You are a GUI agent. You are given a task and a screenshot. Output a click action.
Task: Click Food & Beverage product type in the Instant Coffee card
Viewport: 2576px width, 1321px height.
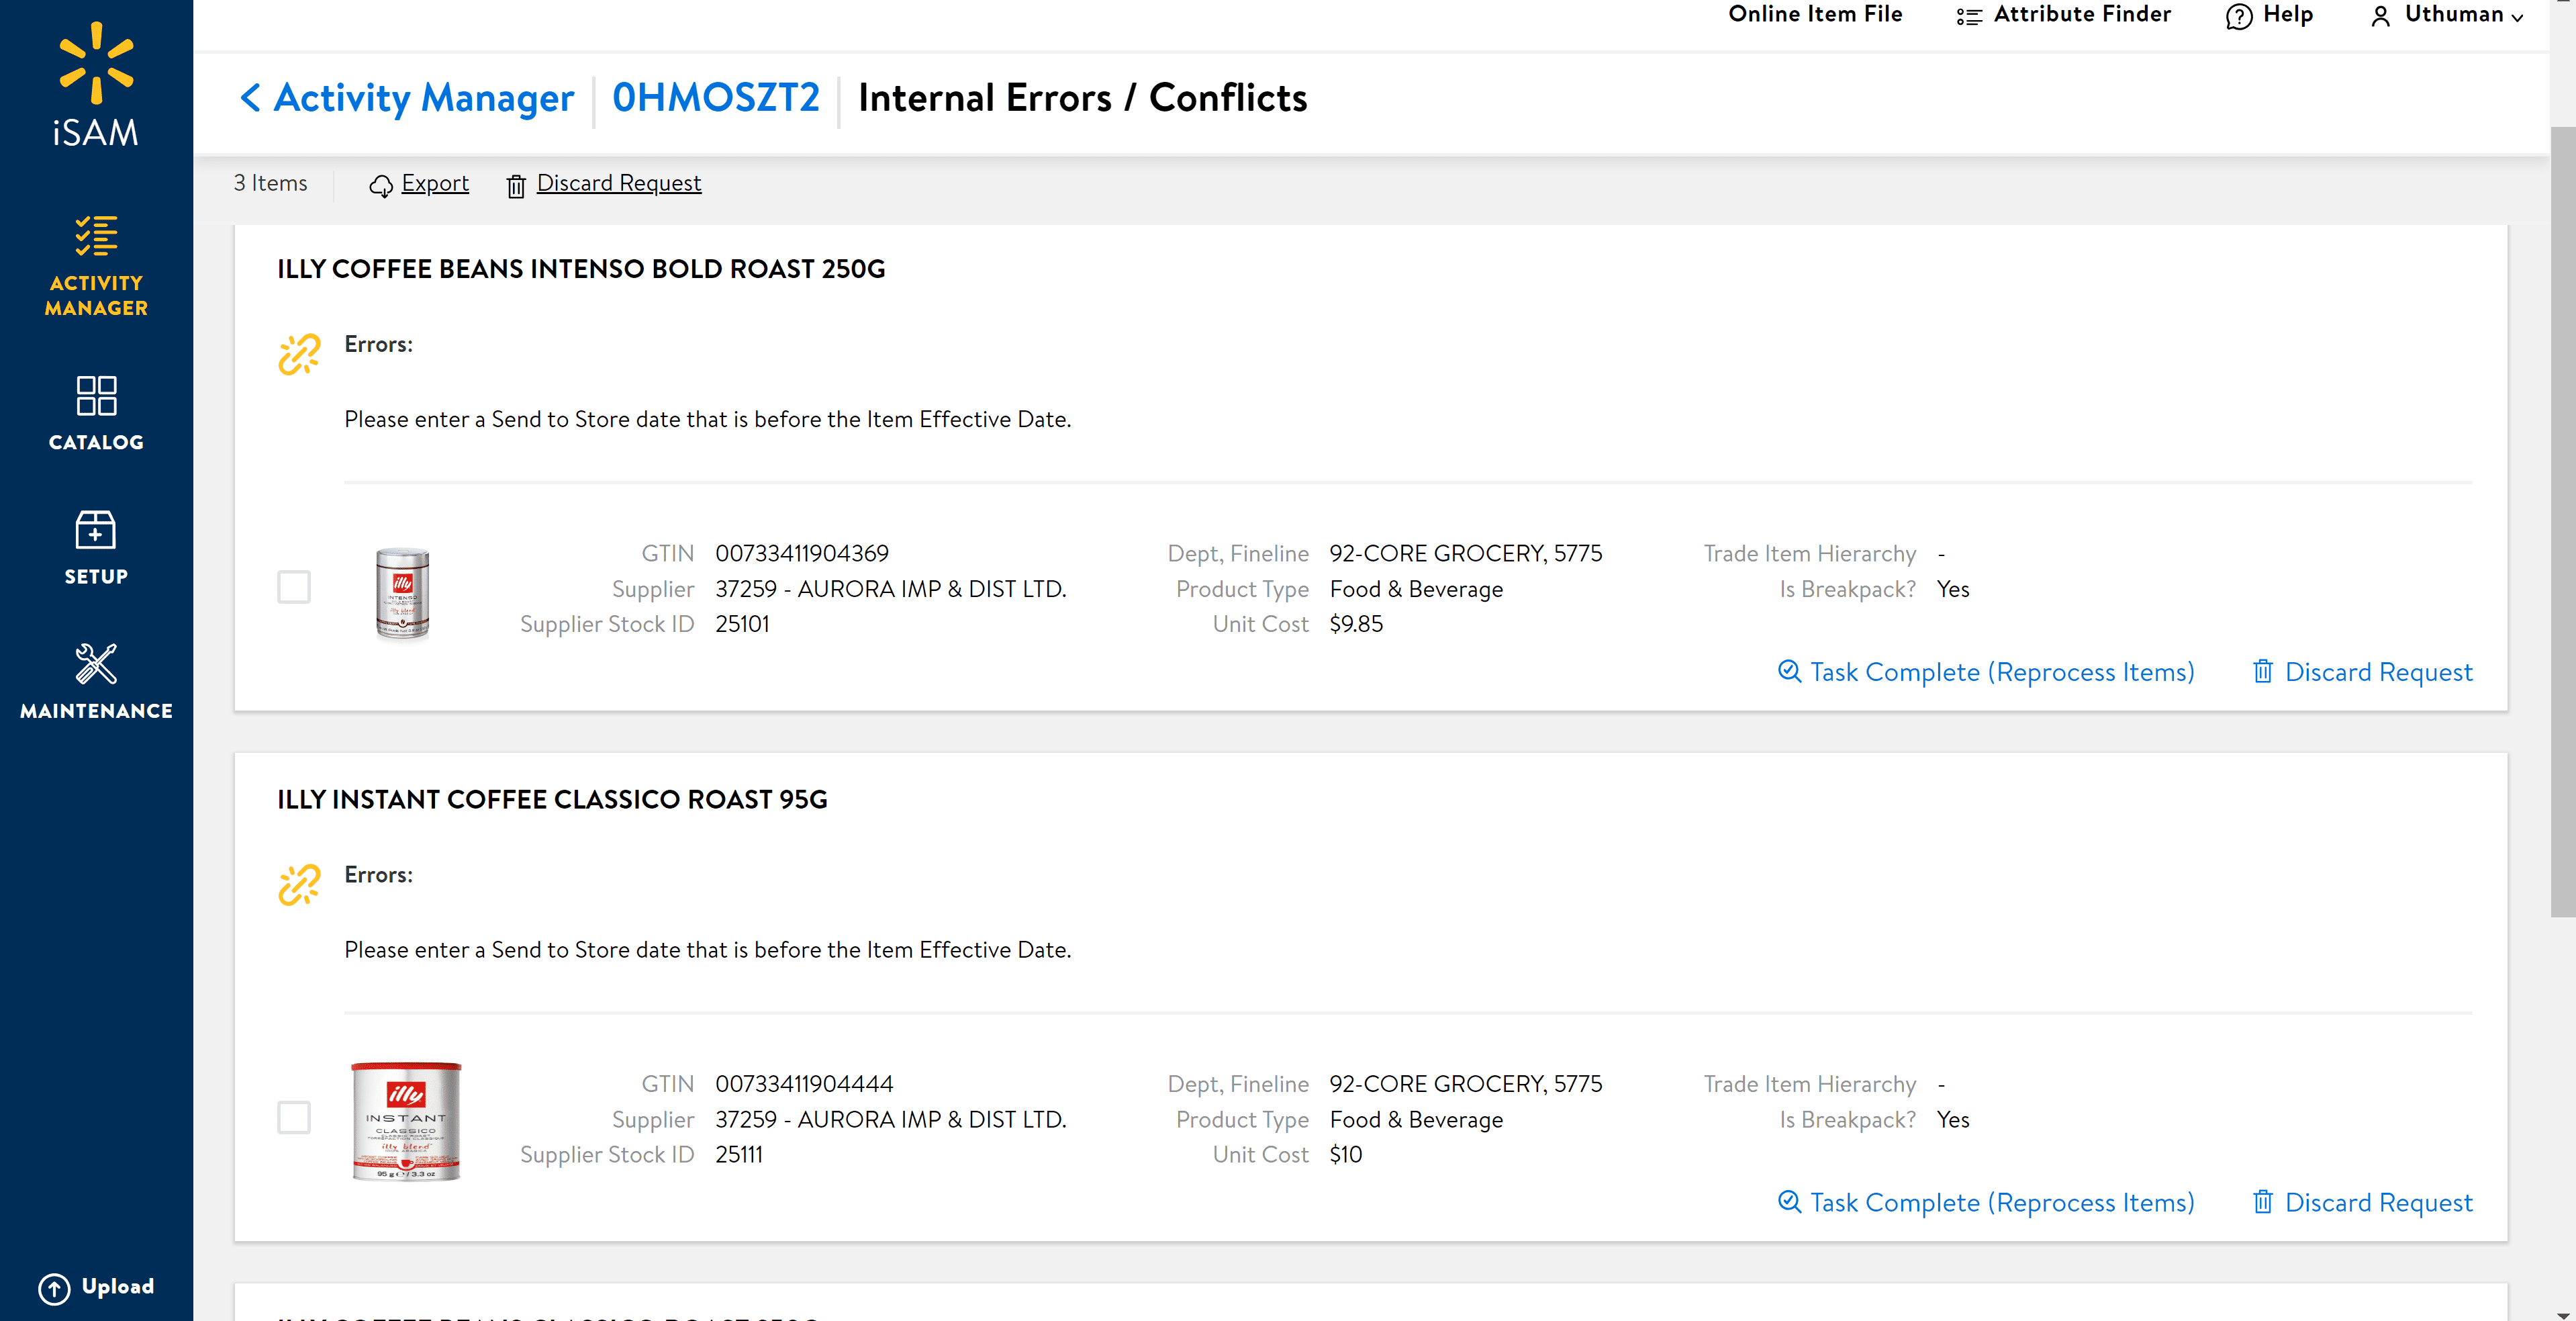tap(1416, 1119)
